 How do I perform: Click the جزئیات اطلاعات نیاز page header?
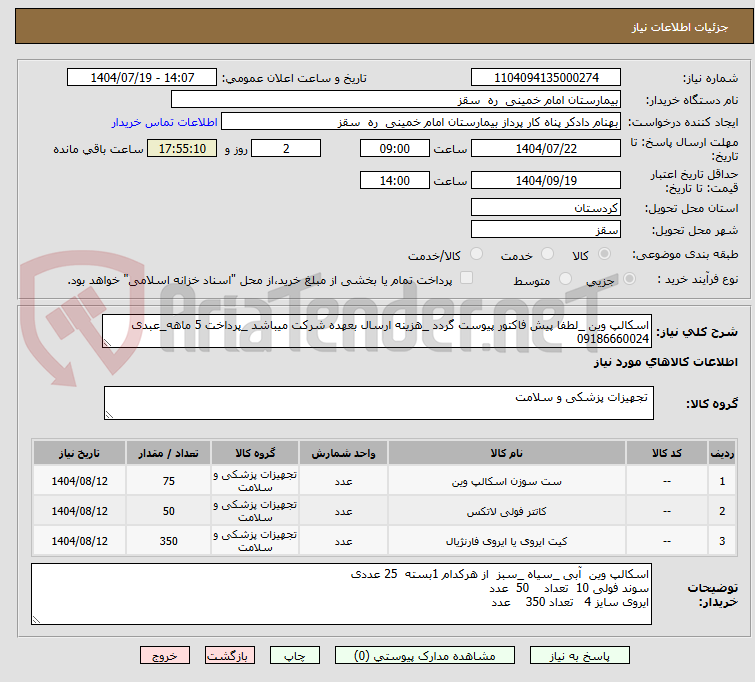coord(679,27)
